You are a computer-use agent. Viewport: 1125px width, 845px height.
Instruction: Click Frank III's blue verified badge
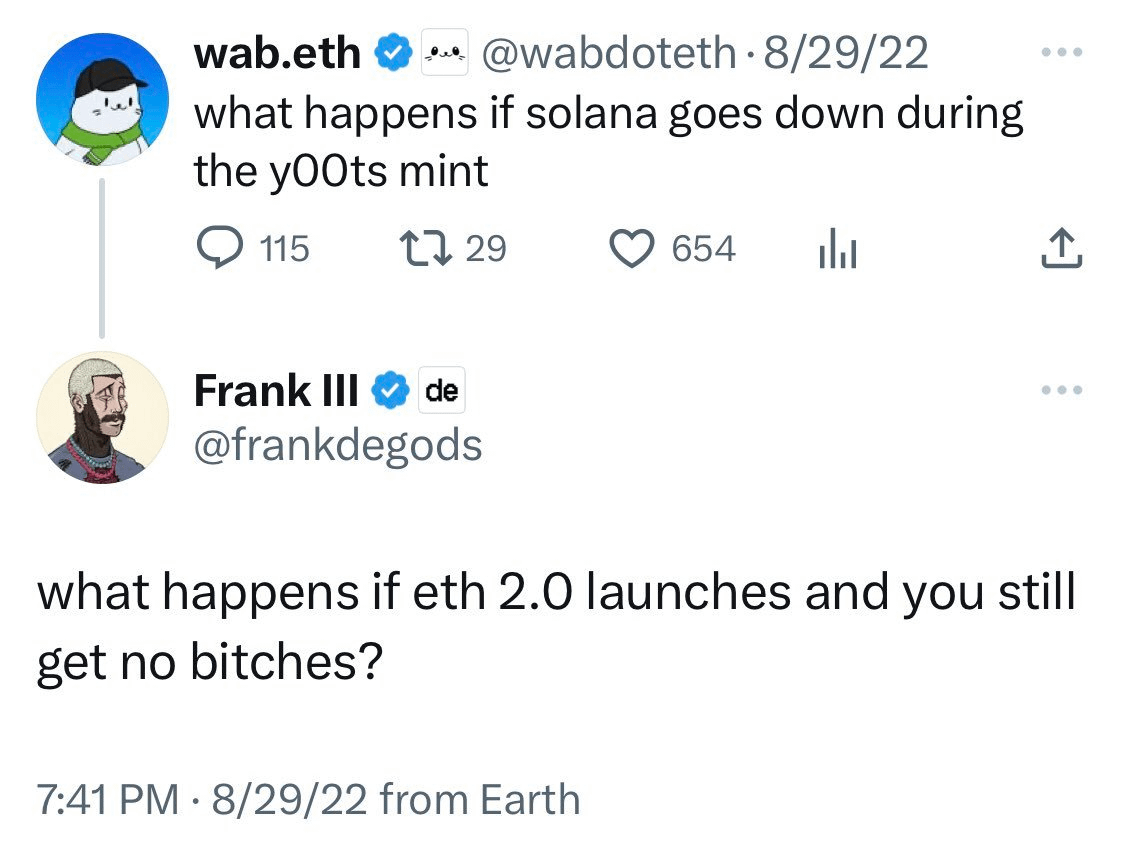pos(390,390)
